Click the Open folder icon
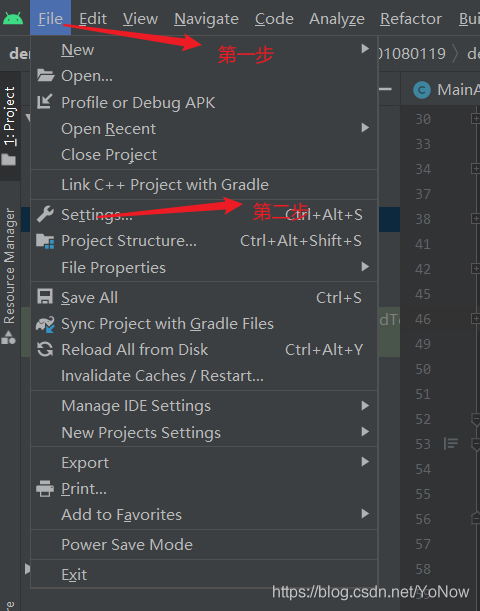The width and height of the screenshot is (480, 611). pos(45,75)
